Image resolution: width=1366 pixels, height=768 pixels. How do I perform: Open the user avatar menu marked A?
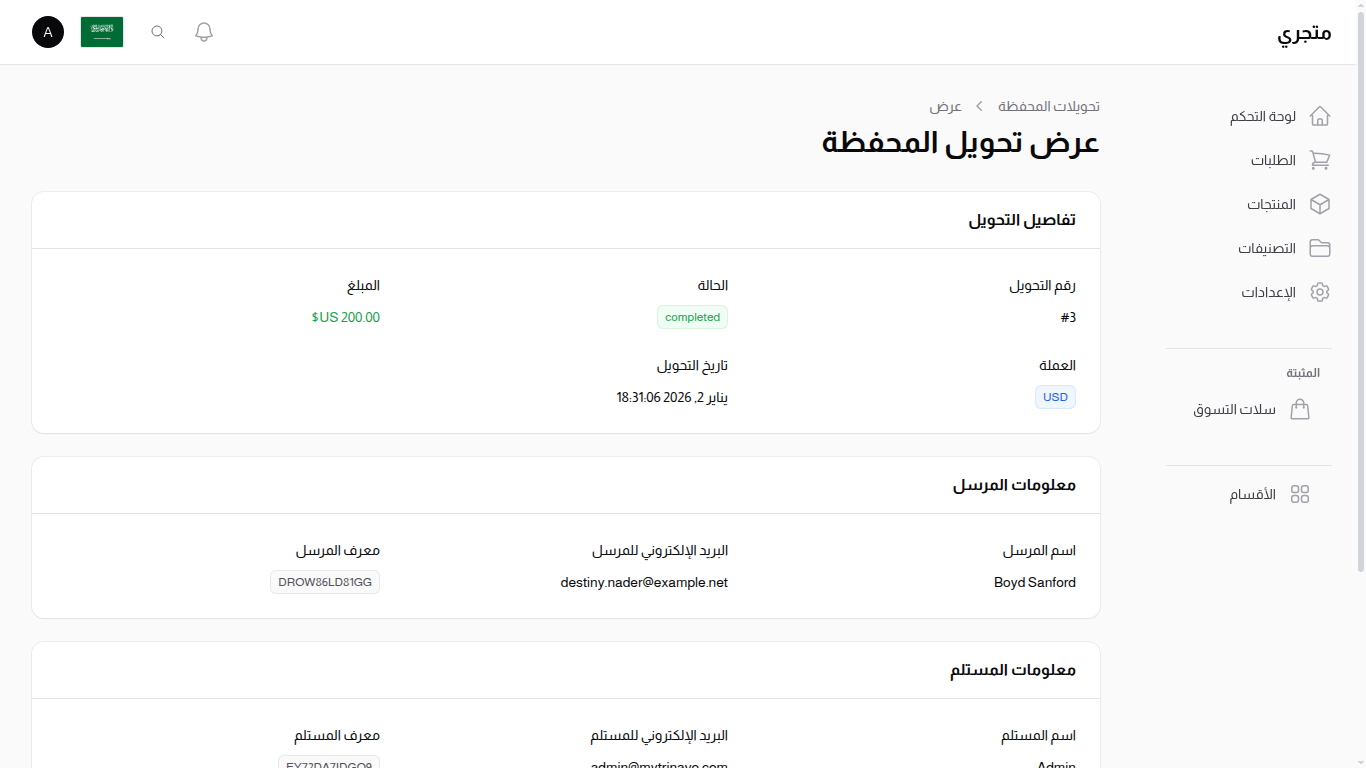(x=47, y=32)
